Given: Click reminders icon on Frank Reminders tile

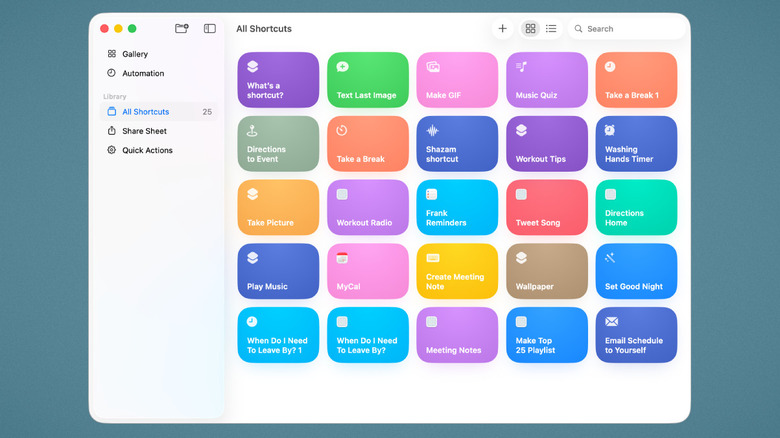Looking at the screenshot, I should (431, 194).
